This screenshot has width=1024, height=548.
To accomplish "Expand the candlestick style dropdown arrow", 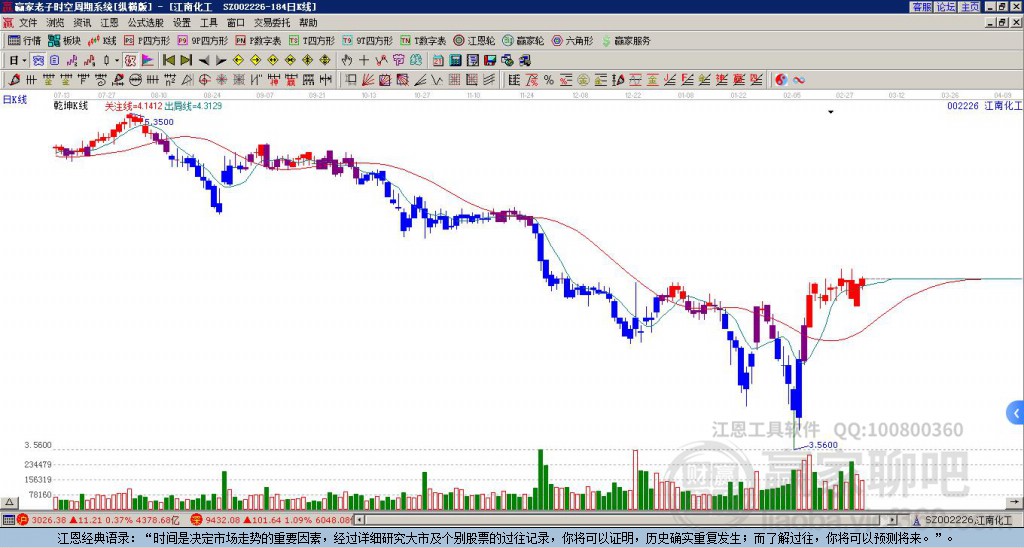I will [117, 61].
